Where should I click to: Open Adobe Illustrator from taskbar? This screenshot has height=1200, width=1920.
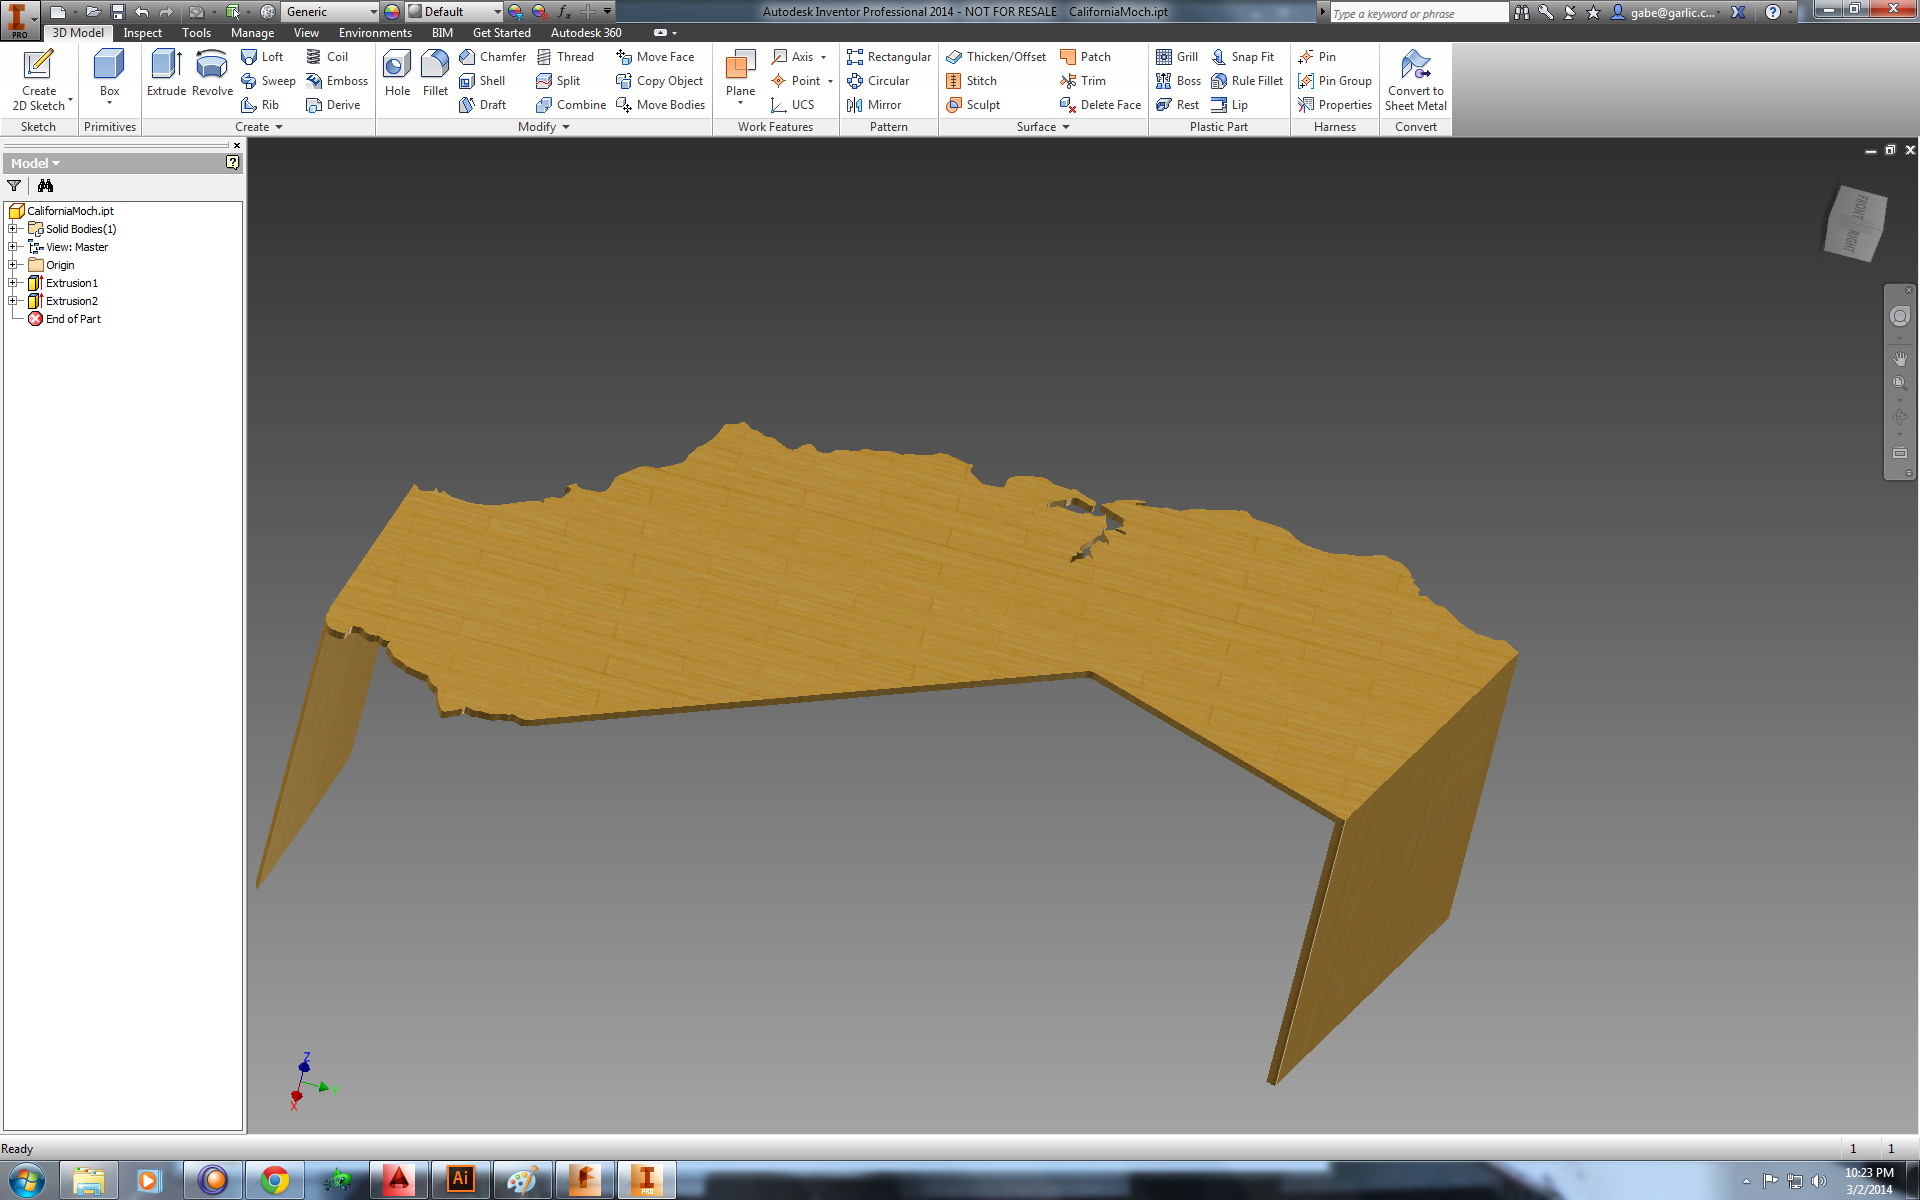460,1180
